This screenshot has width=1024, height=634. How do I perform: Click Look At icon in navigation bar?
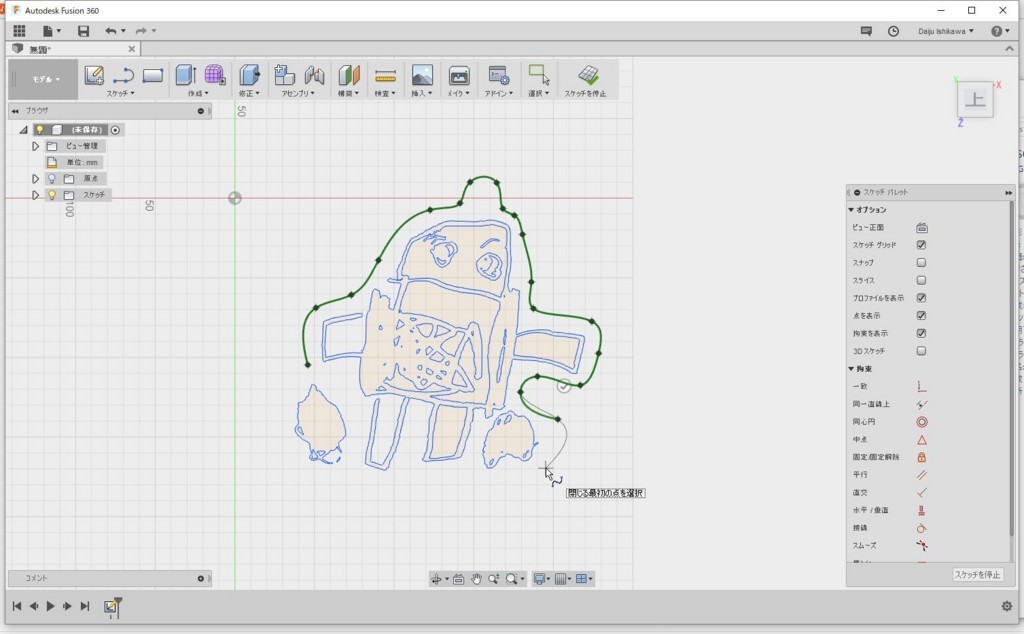(x=458, y=579)
